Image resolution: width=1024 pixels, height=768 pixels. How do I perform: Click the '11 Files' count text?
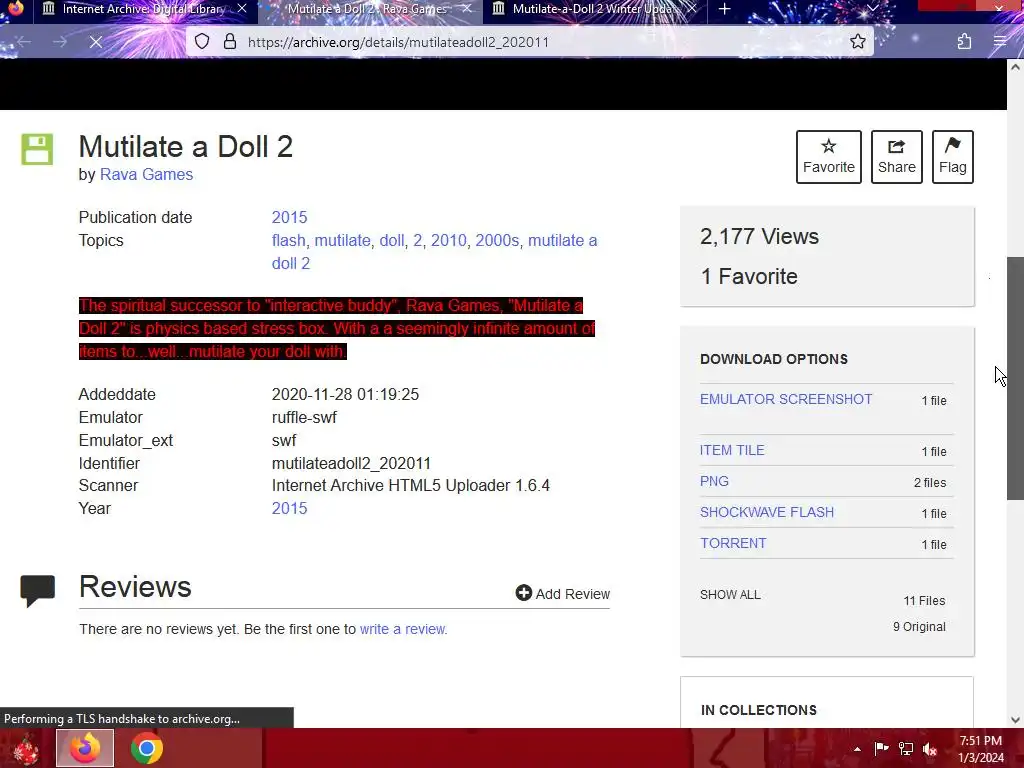point(924,600)
